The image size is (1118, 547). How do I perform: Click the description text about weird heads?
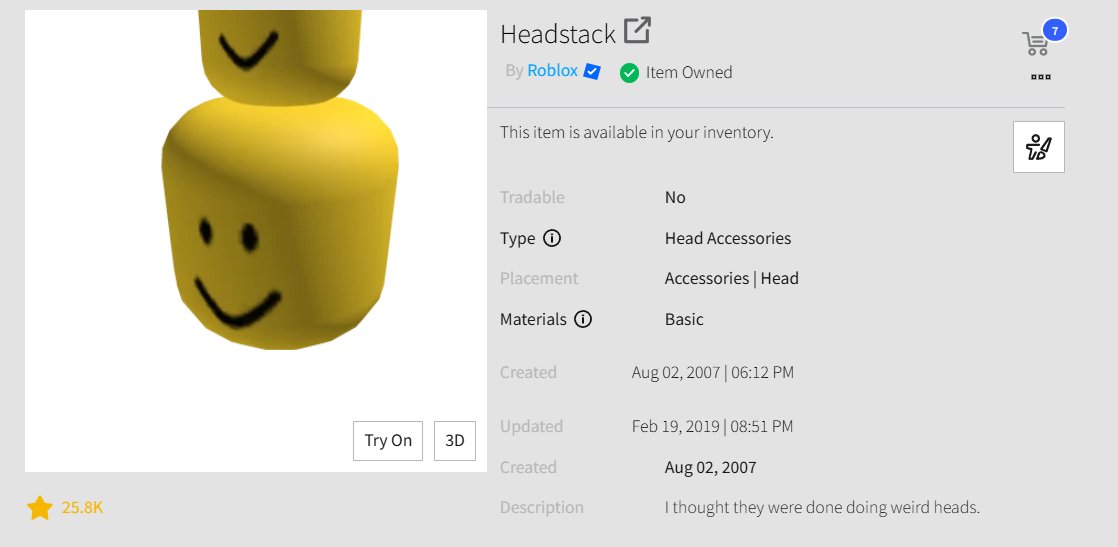click(822, 508)
